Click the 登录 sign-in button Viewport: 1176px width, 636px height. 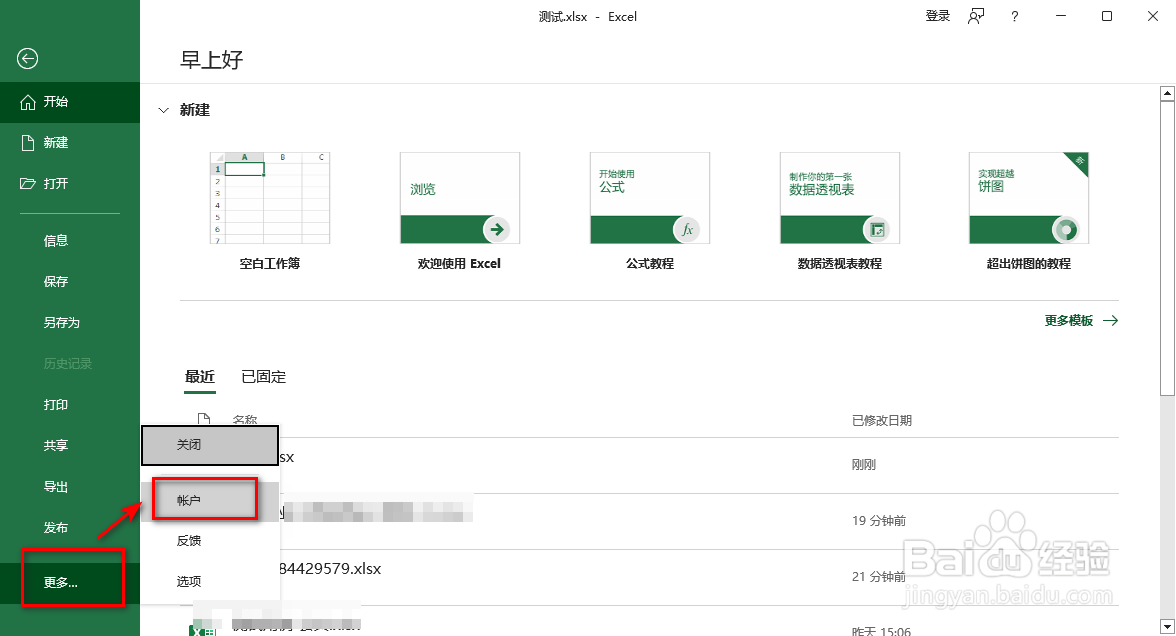click(938, 16)
